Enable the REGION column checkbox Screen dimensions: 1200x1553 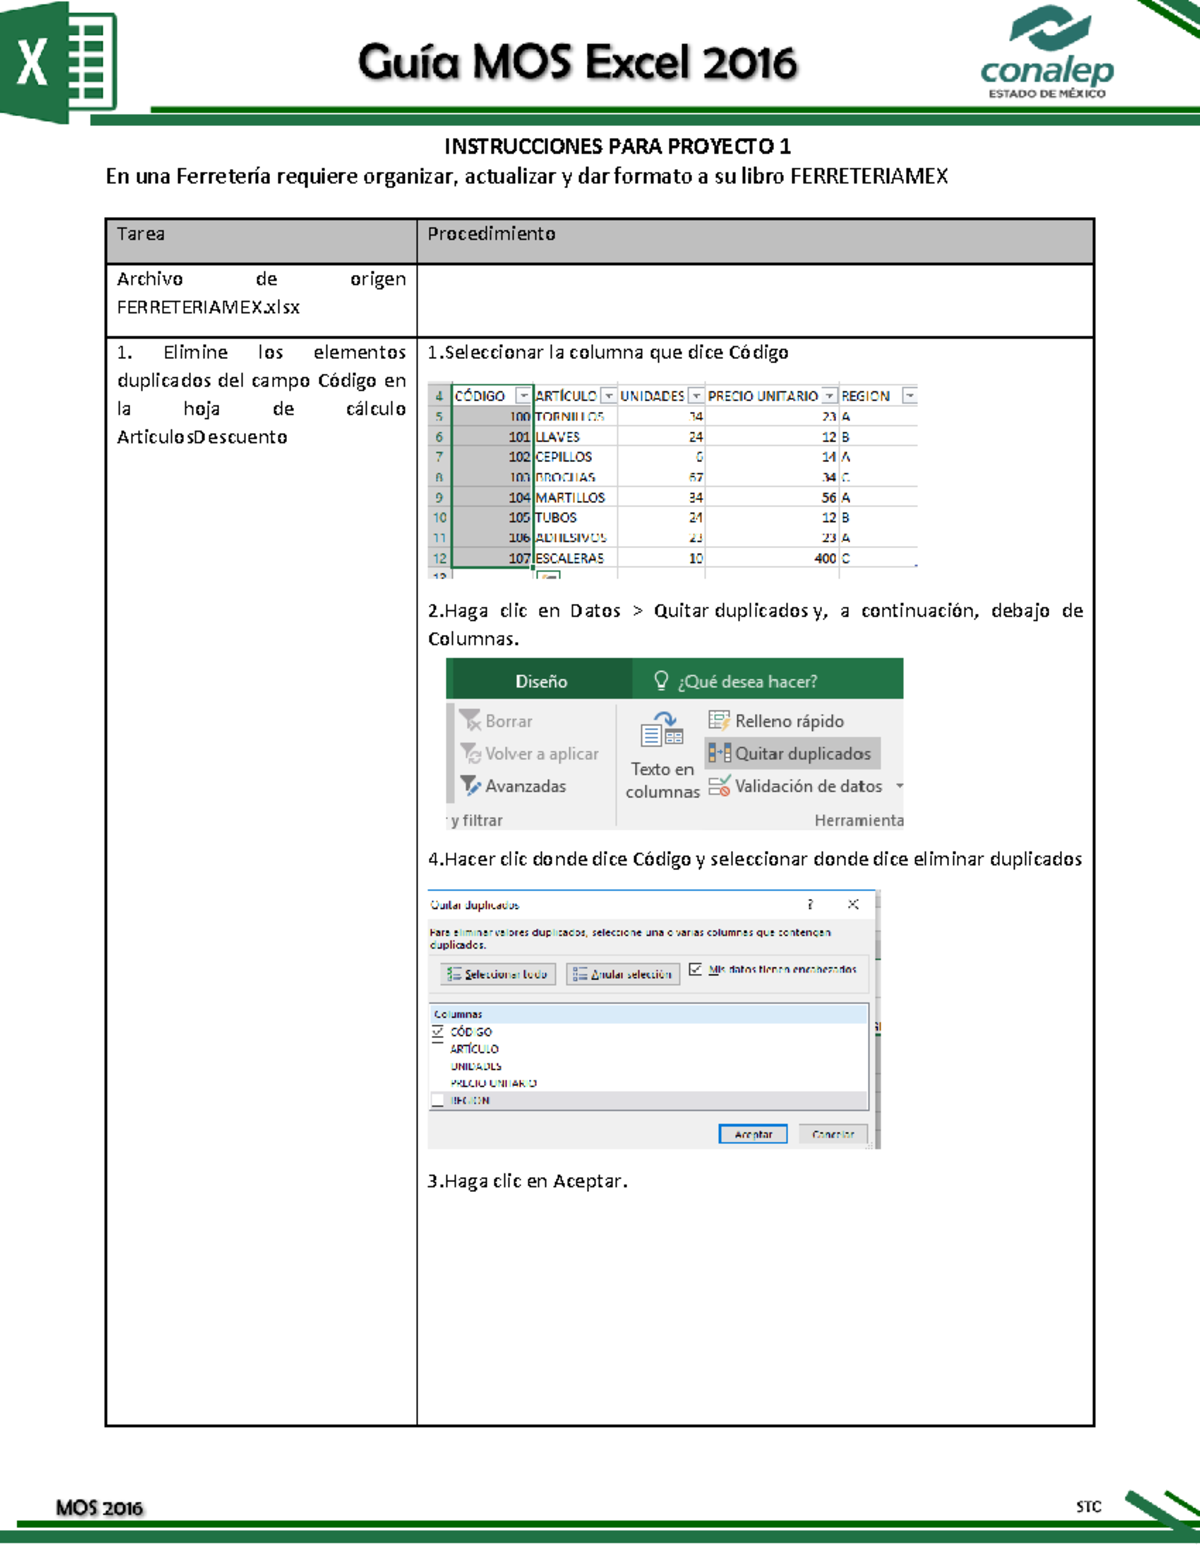438,1099
